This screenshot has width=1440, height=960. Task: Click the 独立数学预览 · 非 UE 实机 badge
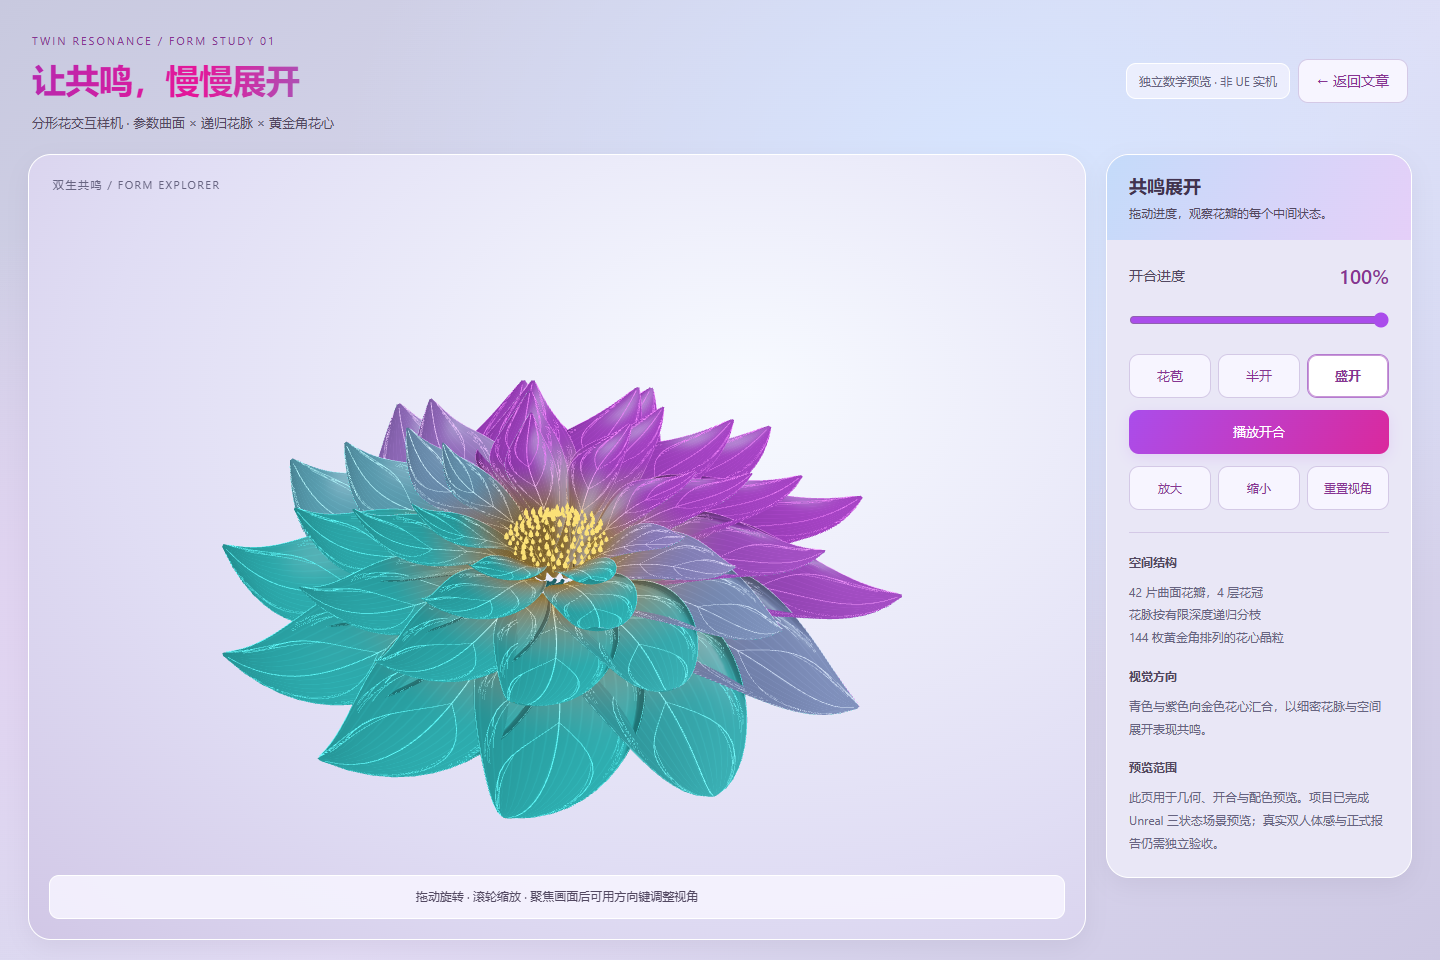tap(1208, 81)
